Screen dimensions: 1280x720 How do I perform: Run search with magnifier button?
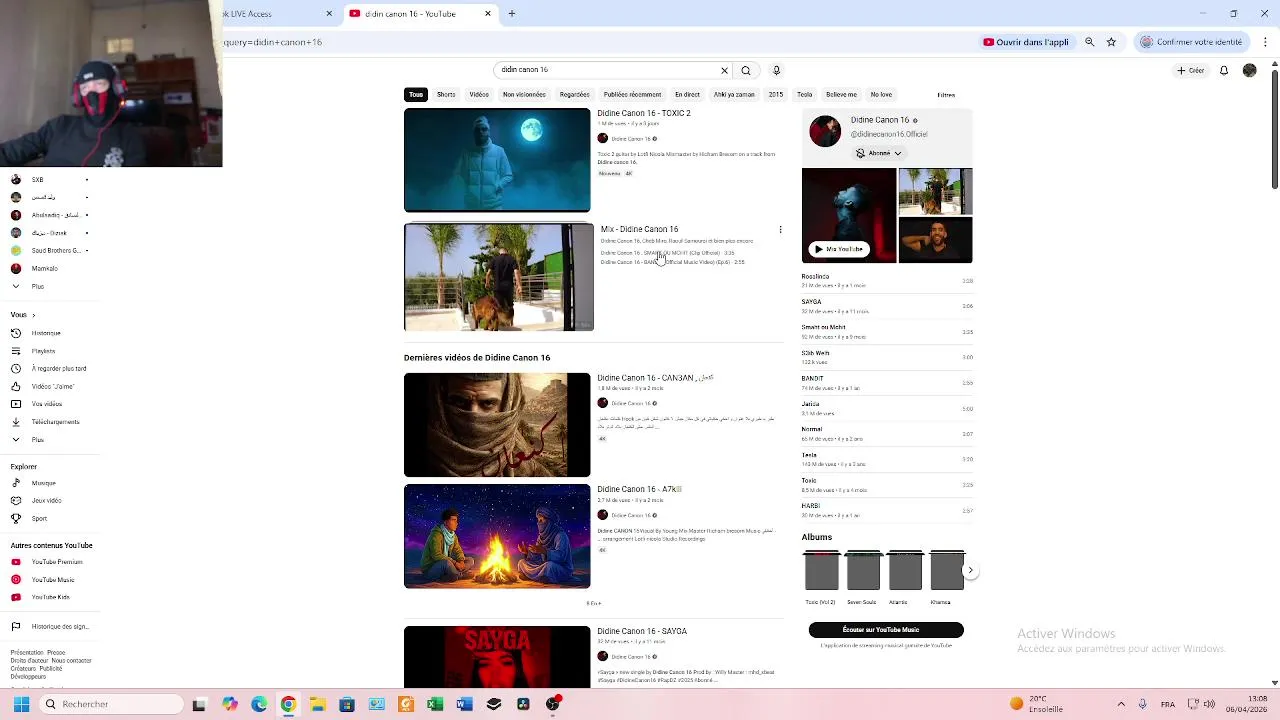click(746, 70)
